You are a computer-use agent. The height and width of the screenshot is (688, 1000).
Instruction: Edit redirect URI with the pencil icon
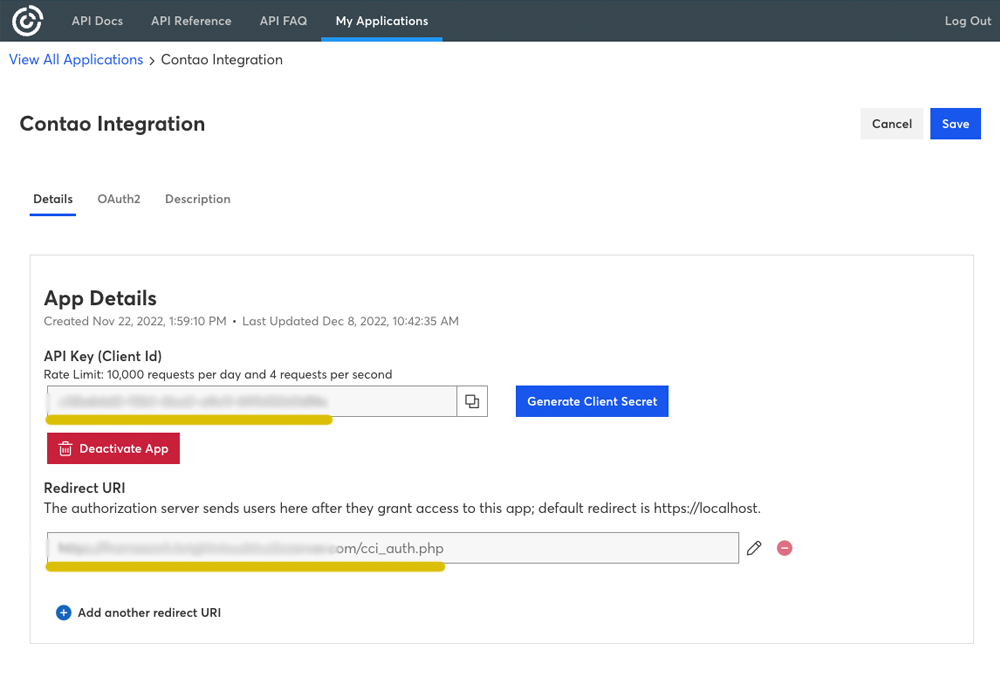[754, 548]
